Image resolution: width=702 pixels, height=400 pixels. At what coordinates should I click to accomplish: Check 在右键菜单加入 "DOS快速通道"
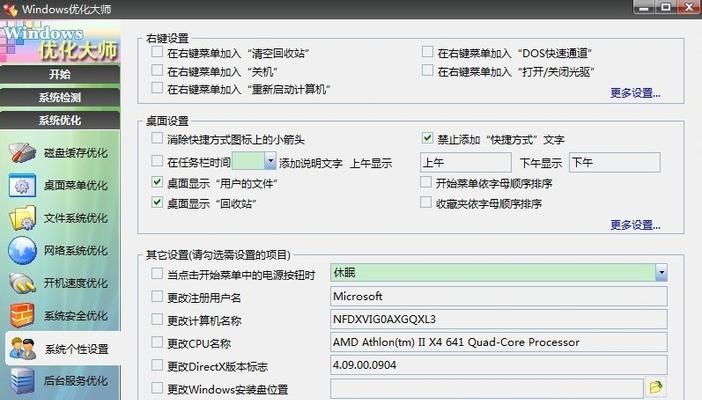428,52
